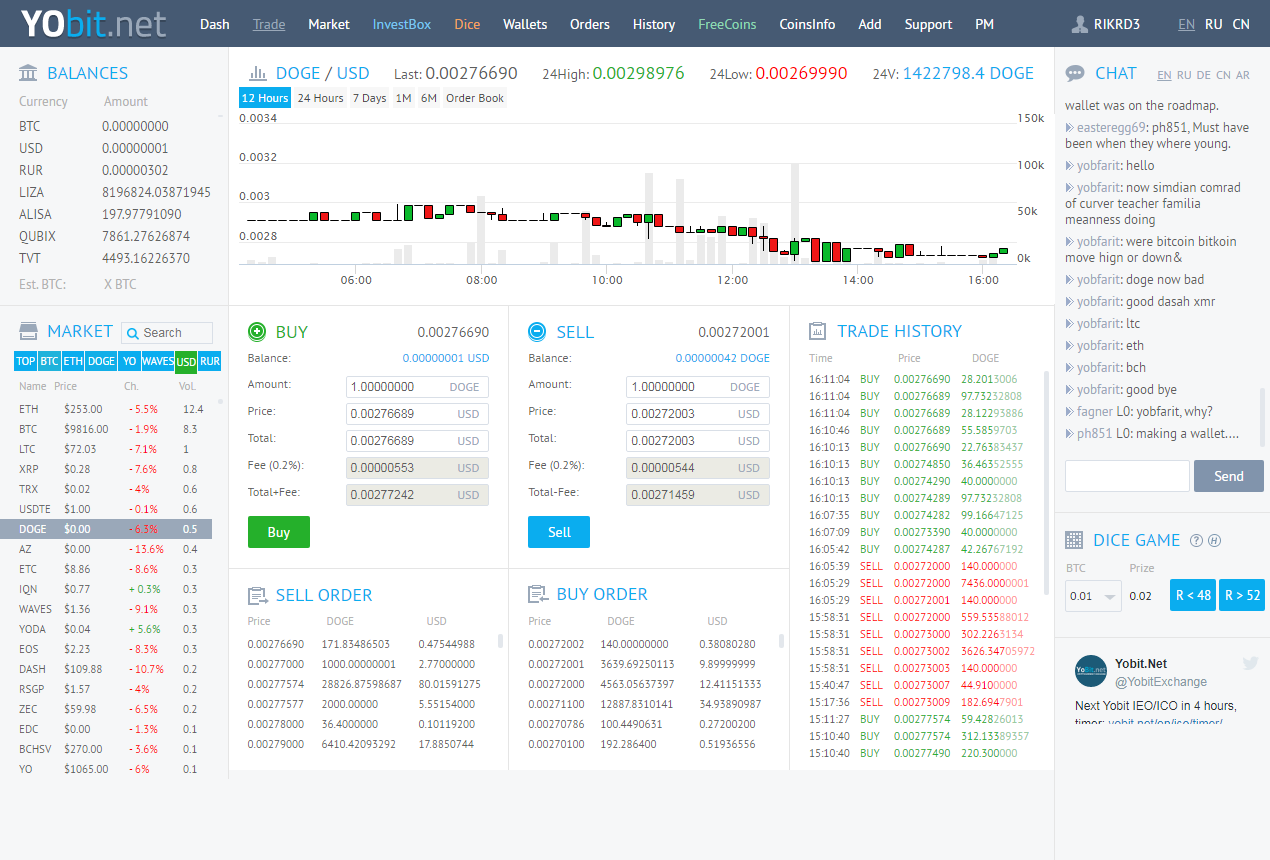
Task: Switch chart to 12 Hours
Action: pyautogui.click(x=265, y=98)
